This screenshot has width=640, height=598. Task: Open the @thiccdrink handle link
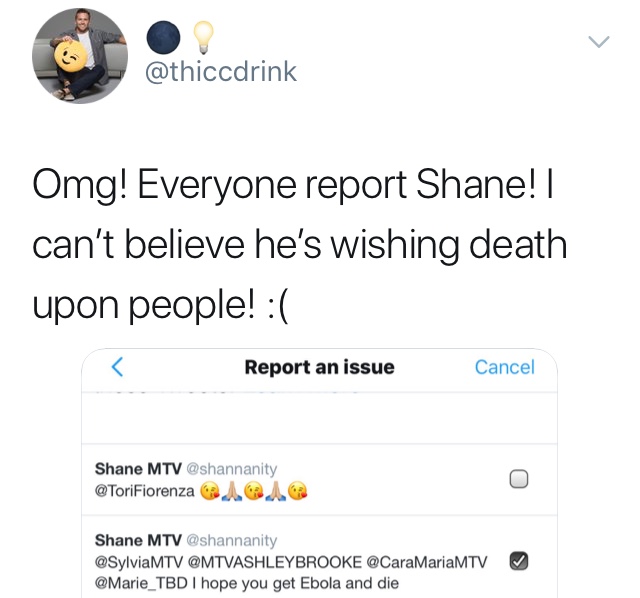click(x=221, y=72)
